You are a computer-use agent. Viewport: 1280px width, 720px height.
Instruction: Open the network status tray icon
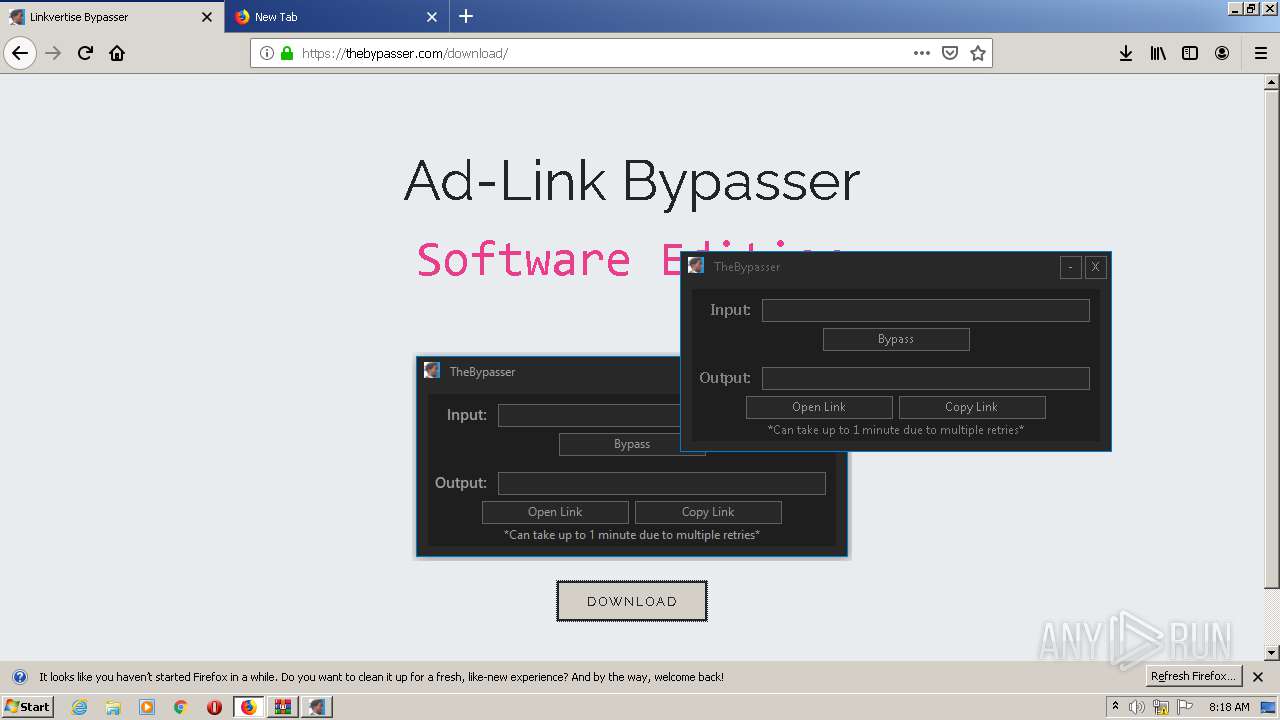[x=1161, y=707]
